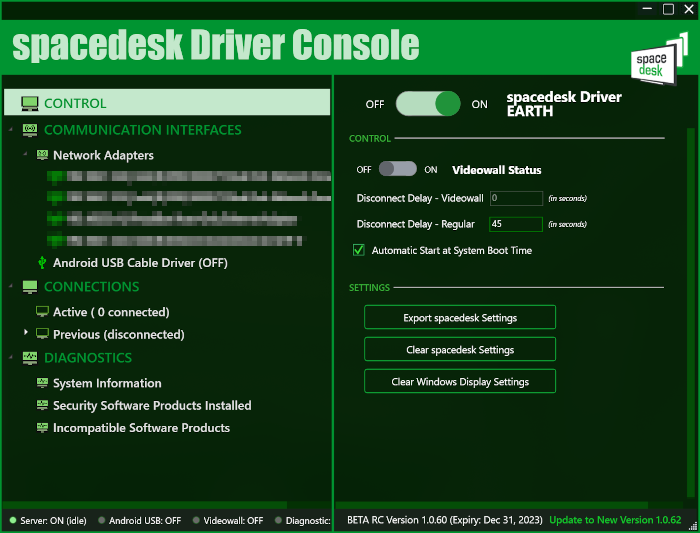The height and width of the screenshot is (533, 700).
Task: Click the Incompatible Software Products icon
Action: click(42, 427)
